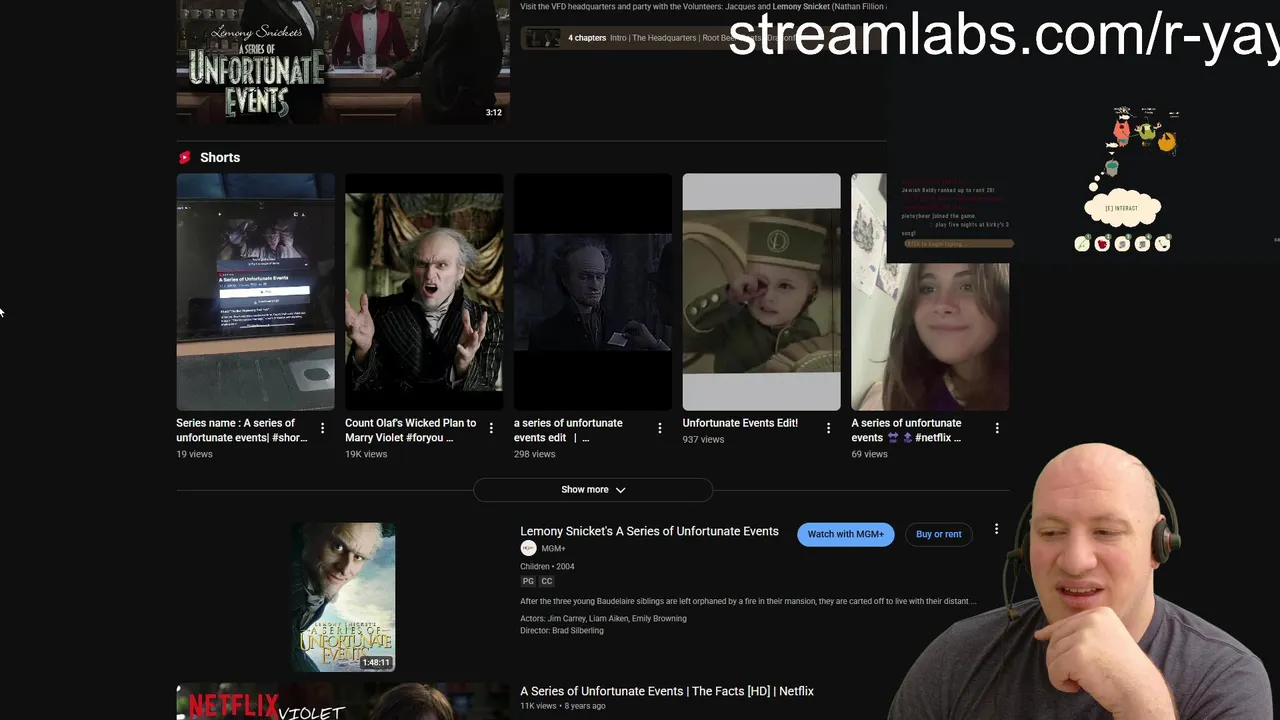Open the MGM+ channel name link

[553, 548]
